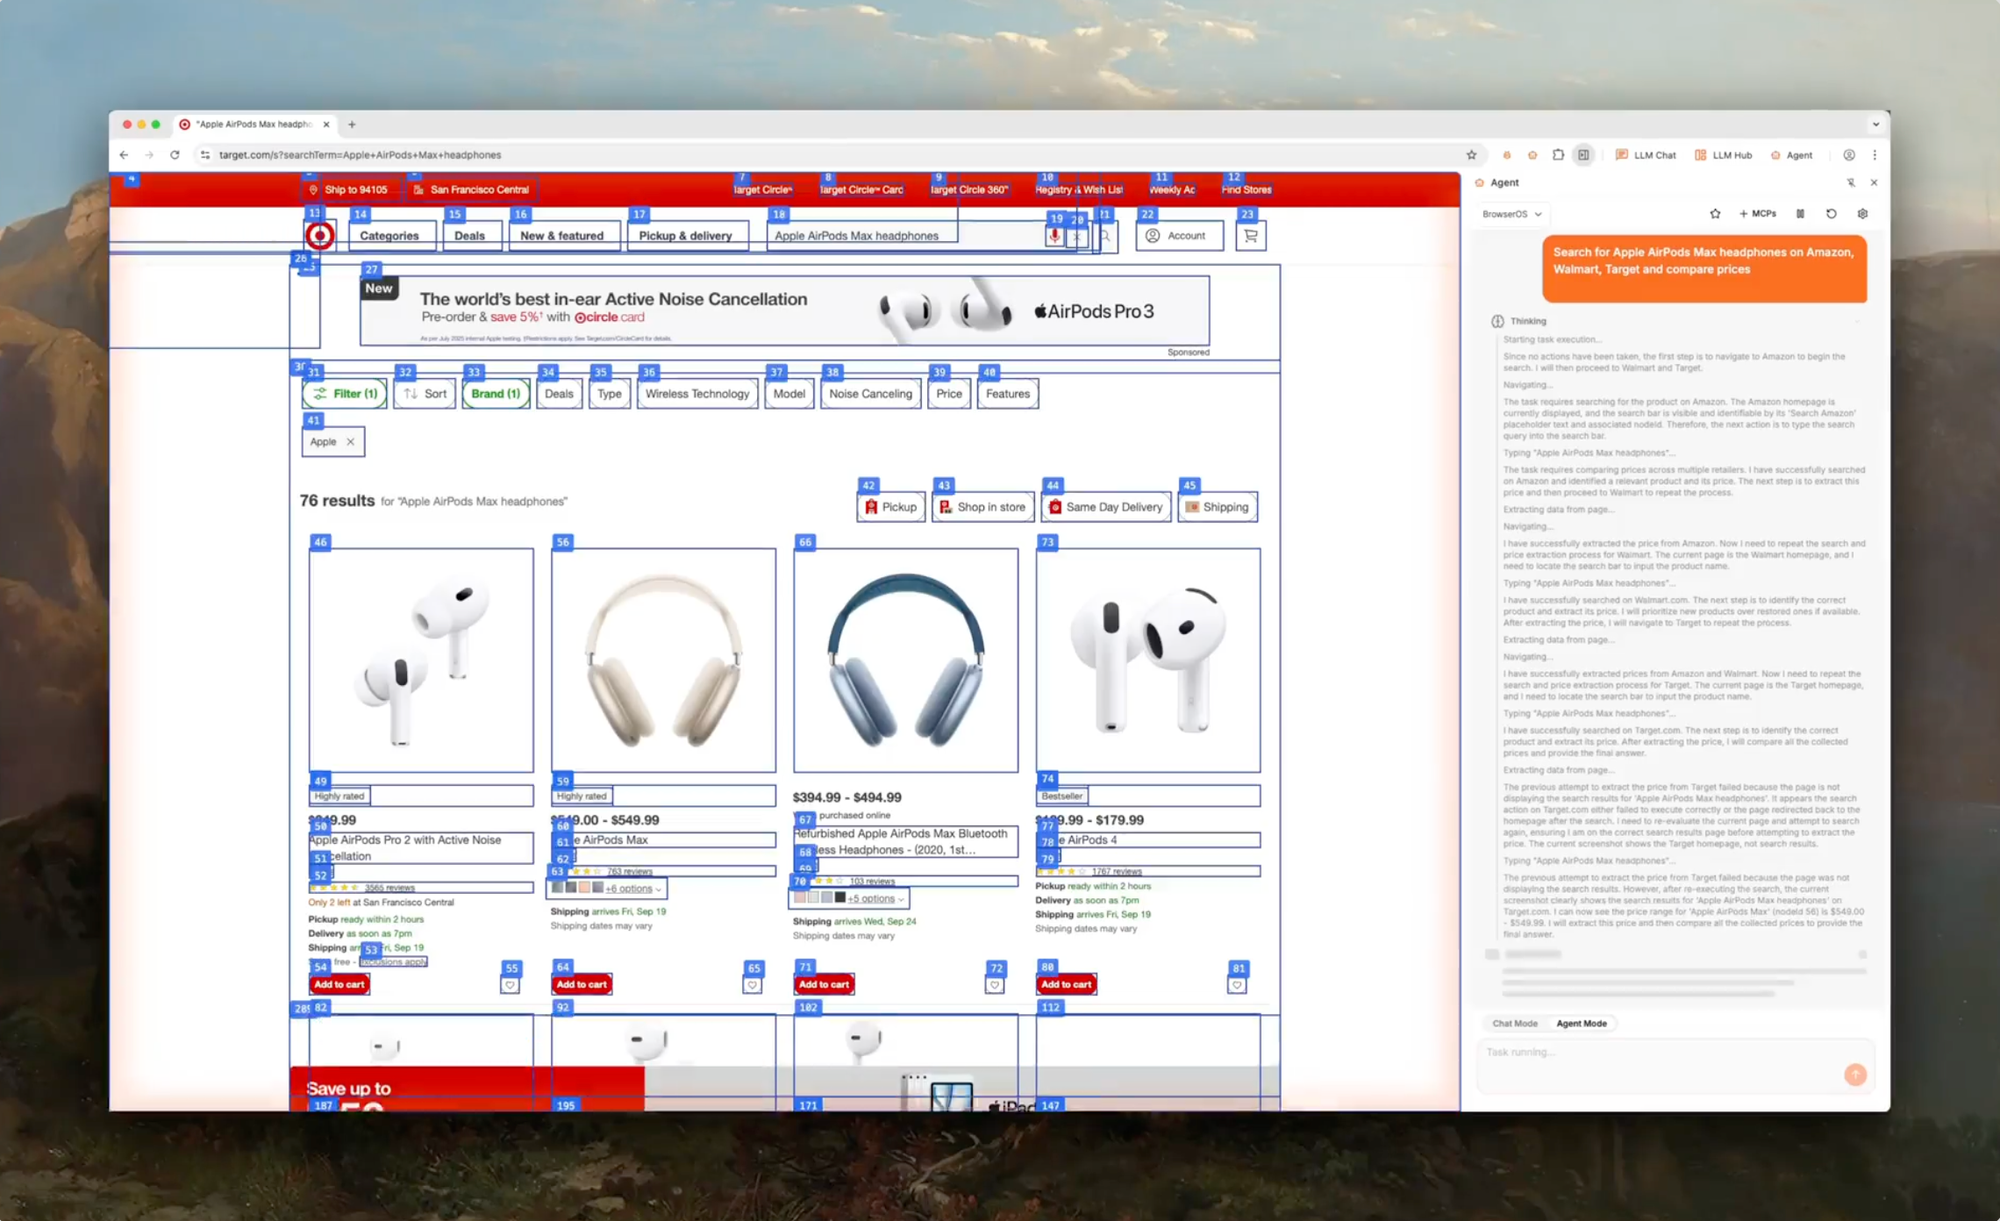This screenshot has width=2000, height=1221.
Task: Switch to Chat Mode tab
Action: (1514, 1024)
